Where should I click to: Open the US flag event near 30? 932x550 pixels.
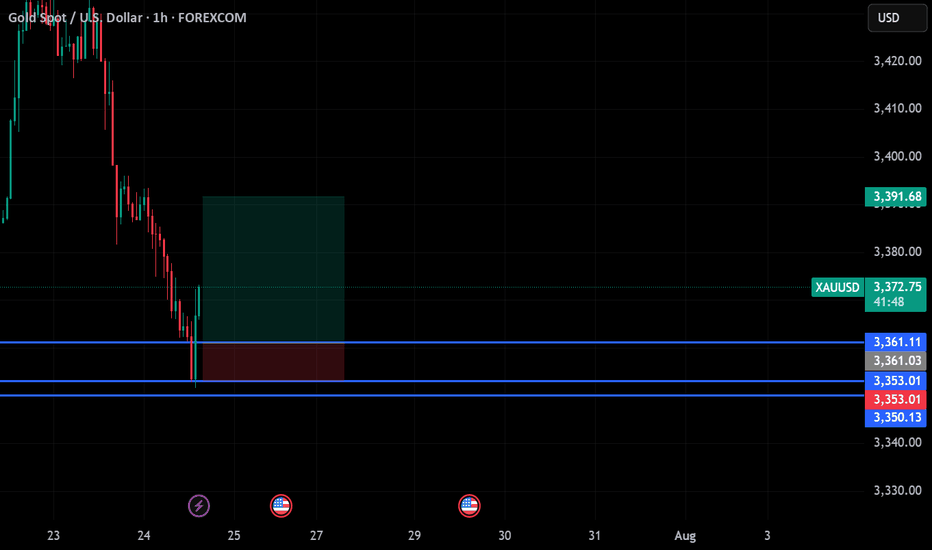pyautogui.click(x=469, y=506)
